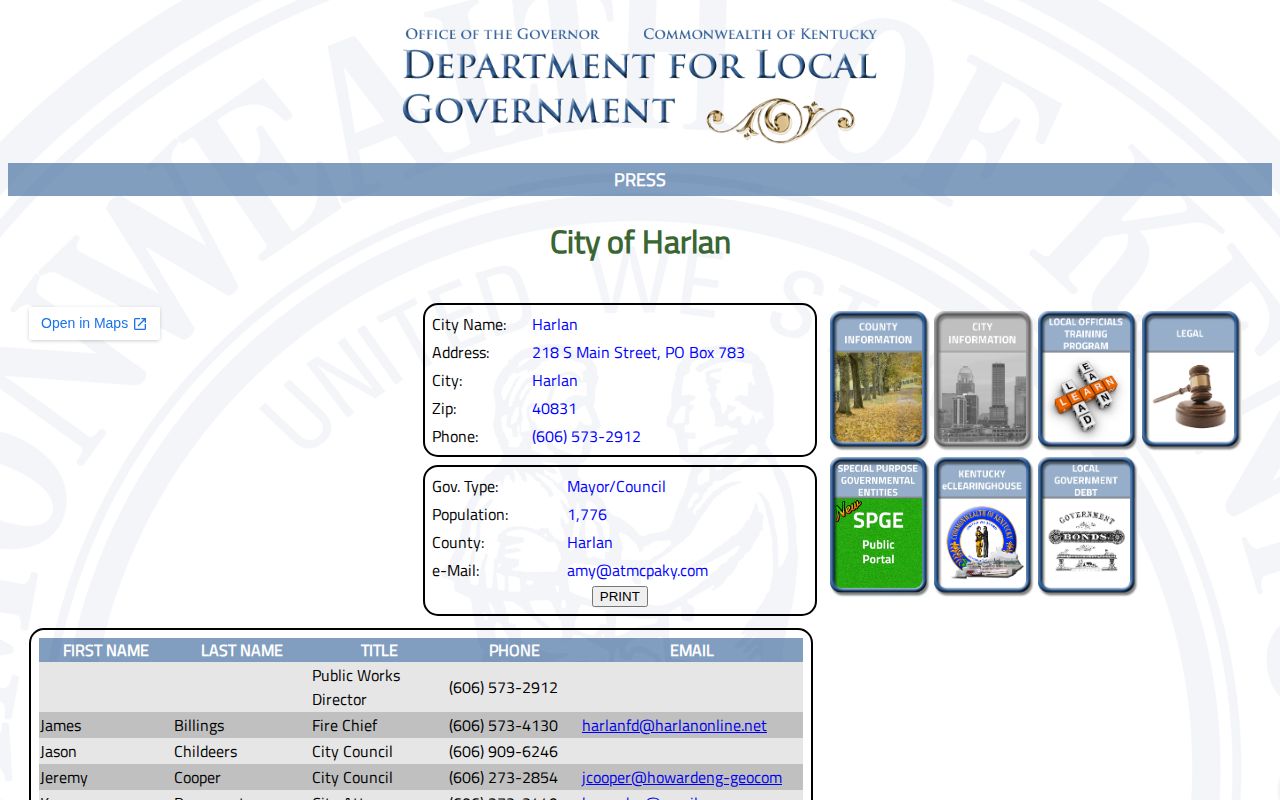This screenshot has width=1280, height=800.
Task: Click the City of Harlan heading
Action: 640,243
